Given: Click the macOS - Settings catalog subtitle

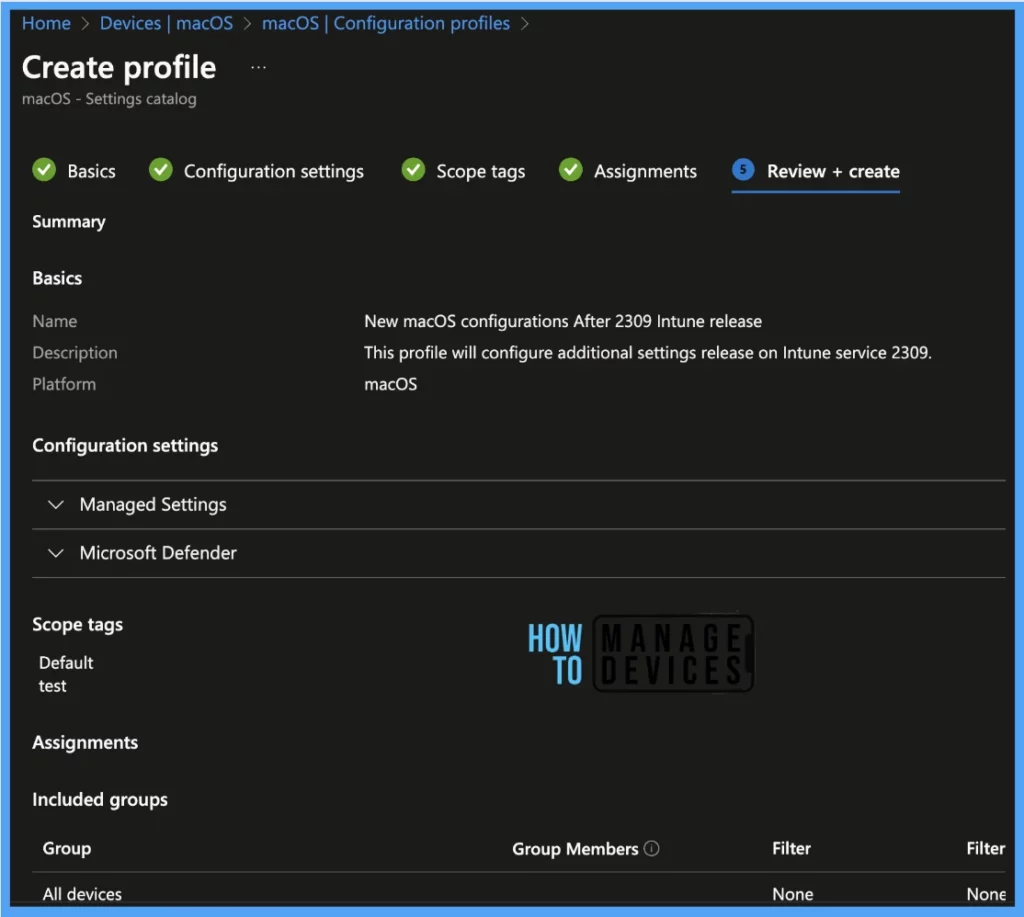Looking at the screenshot, I should coord(109,99).
